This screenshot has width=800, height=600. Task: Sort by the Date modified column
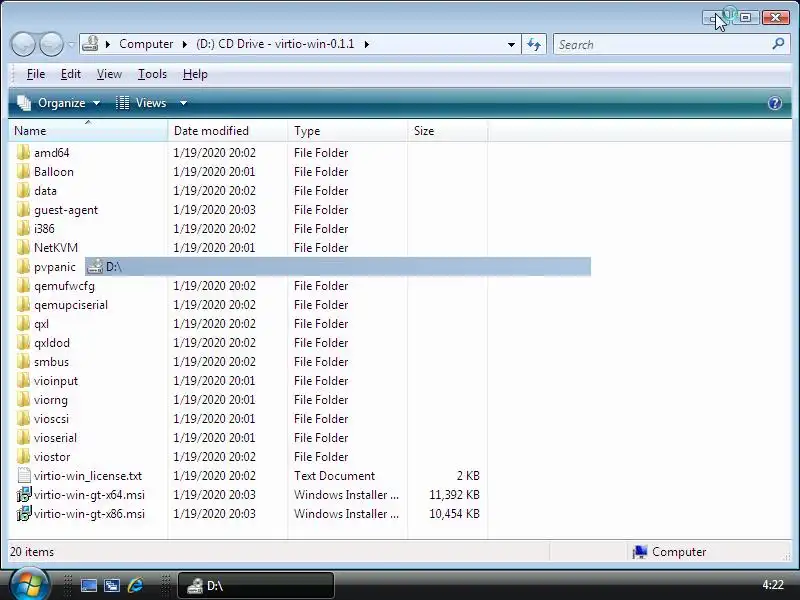(x=228, y=131)
